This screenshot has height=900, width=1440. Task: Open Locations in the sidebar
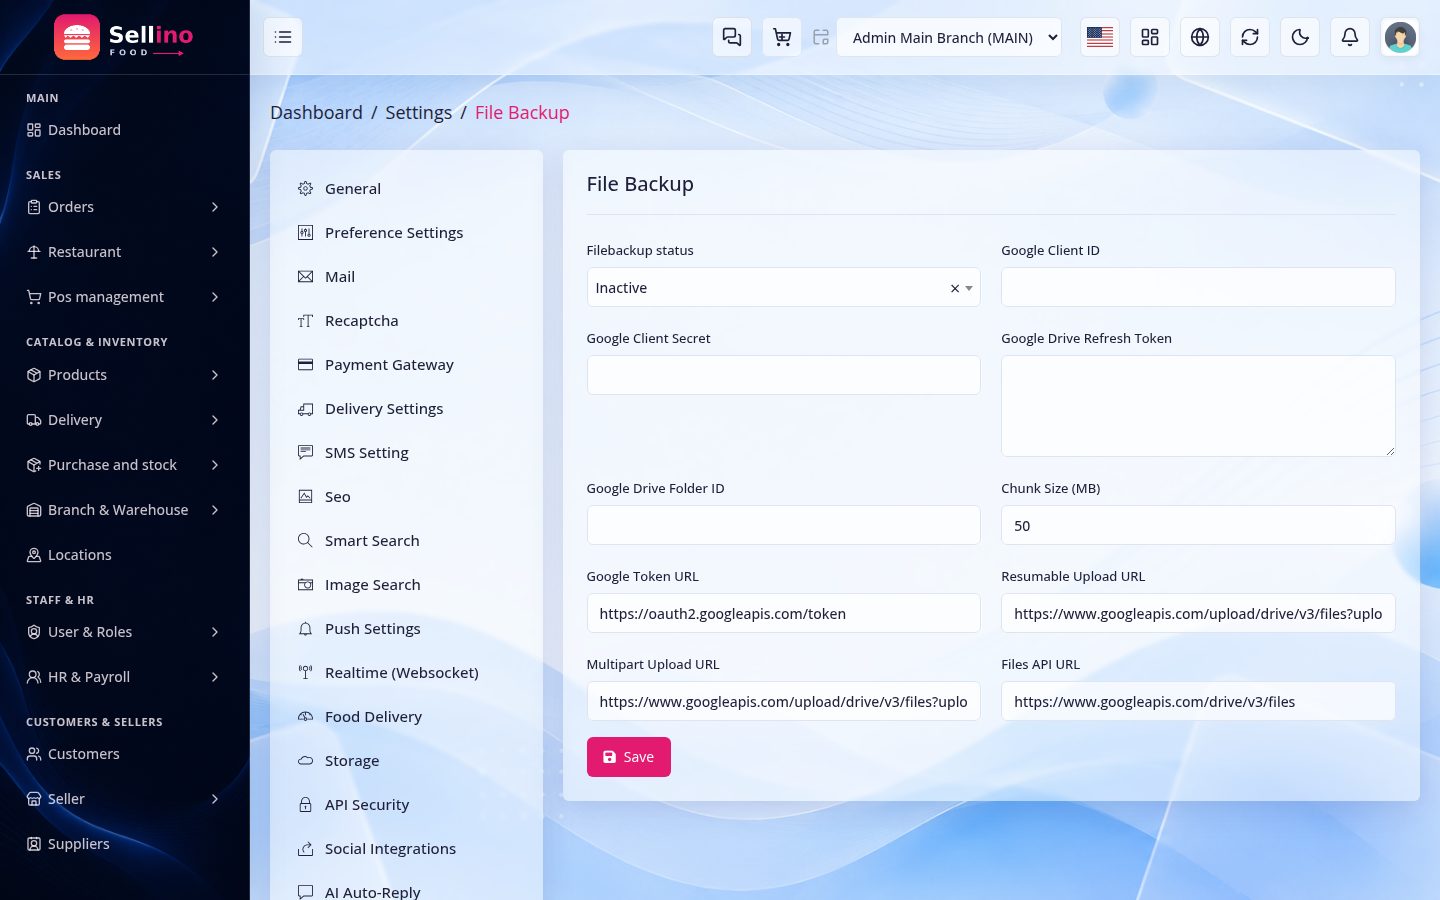(x=124, y=555)
